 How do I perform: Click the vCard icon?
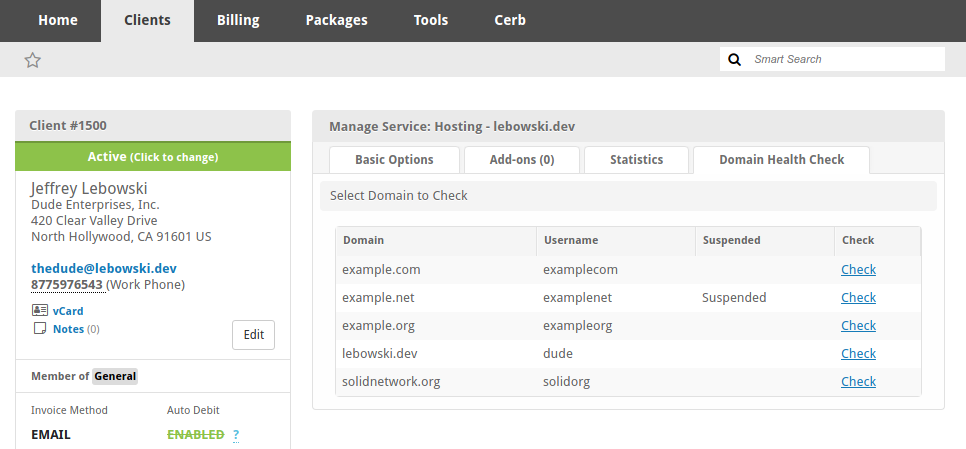[40, 311]
